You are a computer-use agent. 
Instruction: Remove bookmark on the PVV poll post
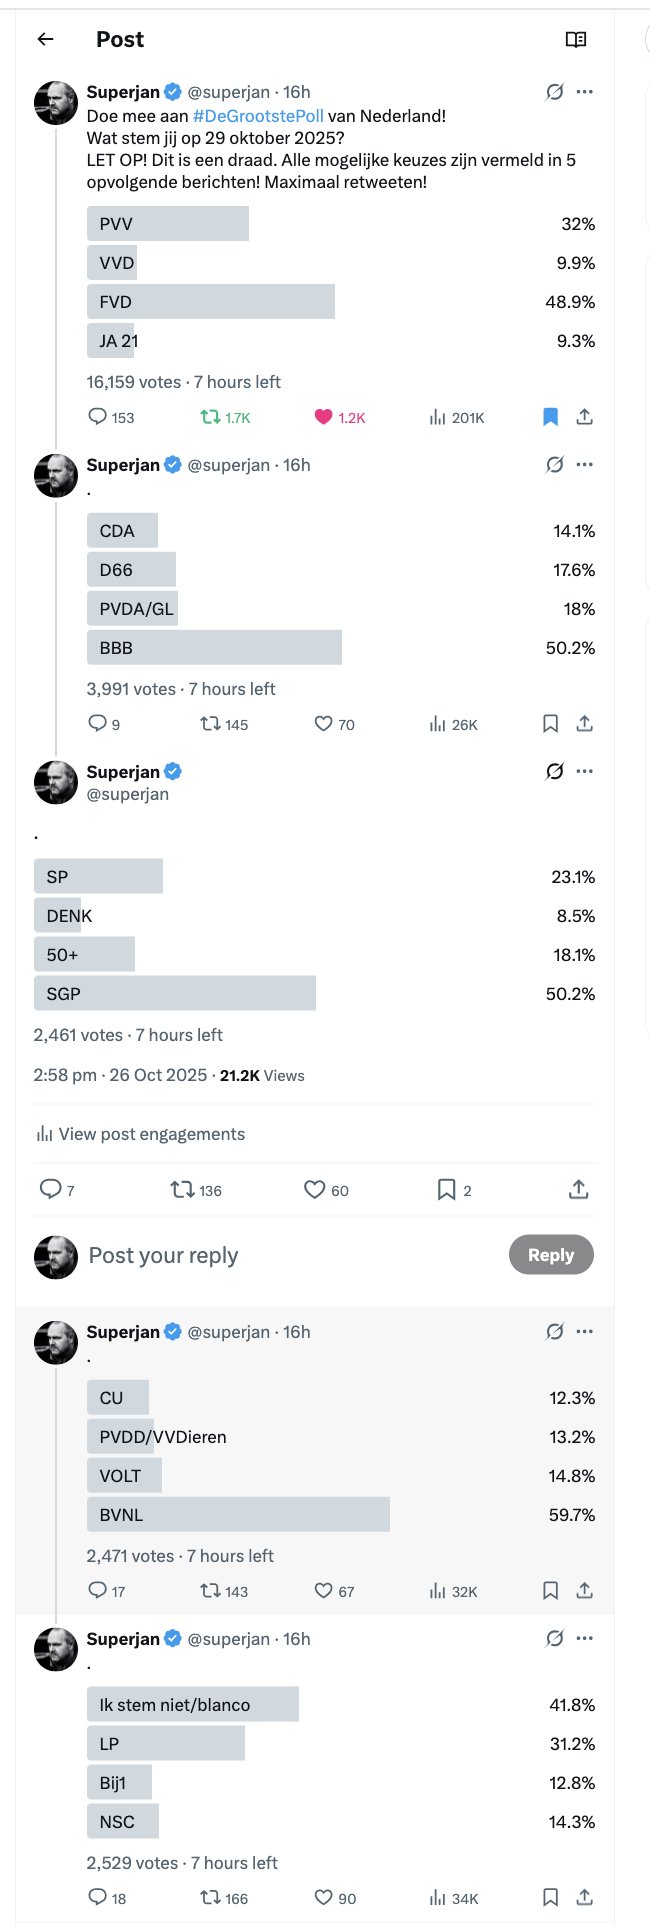(x=550, y=417)
